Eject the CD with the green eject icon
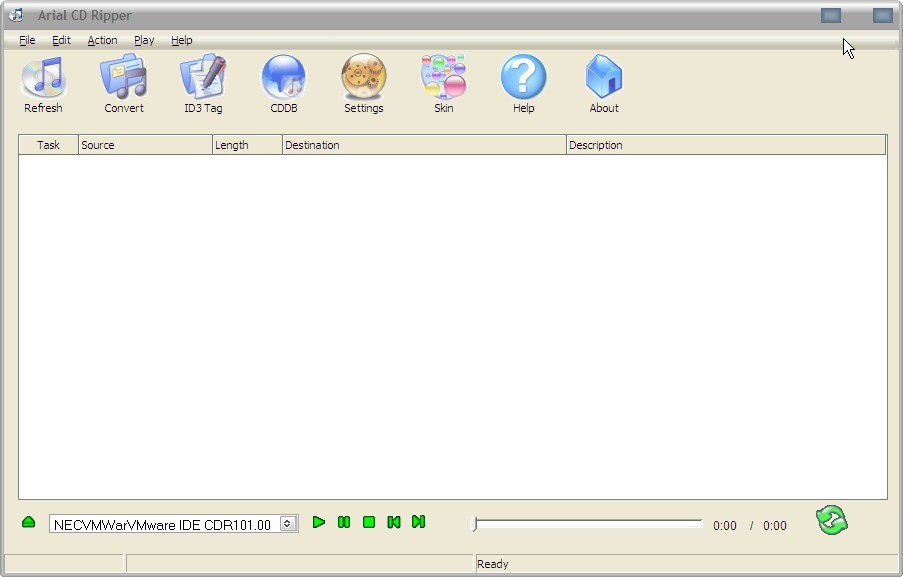This screenshot has height=577, width=903. tap(28, 522)
